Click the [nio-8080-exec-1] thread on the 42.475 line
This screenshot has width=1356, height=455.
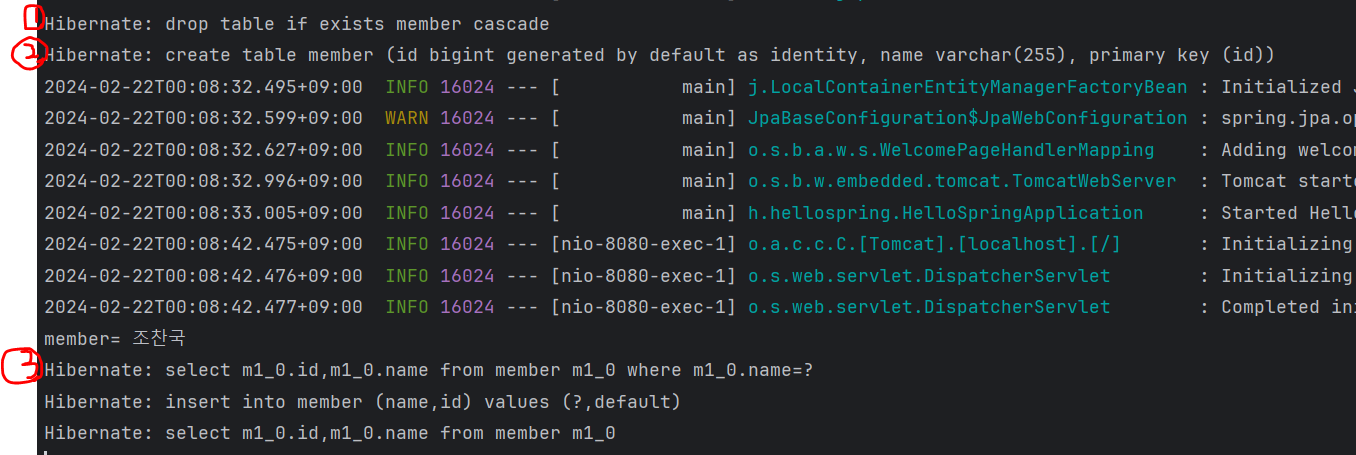[644, 244]
